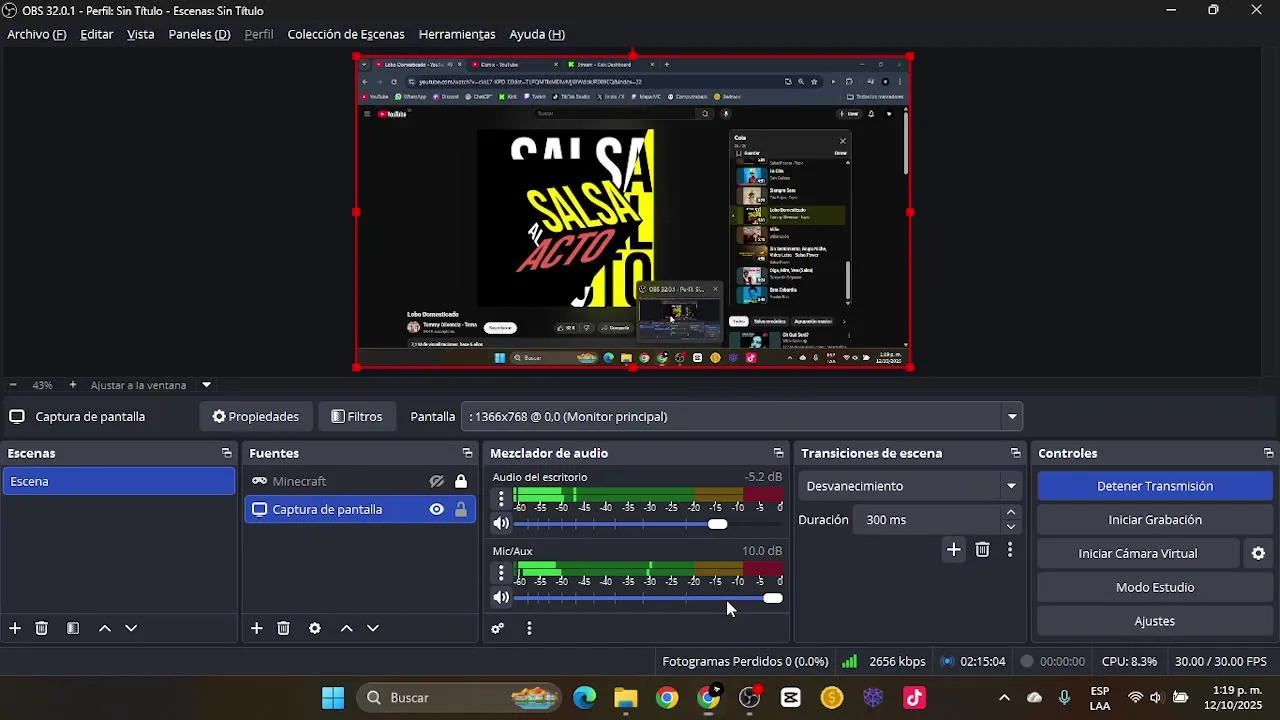
Task: Open Ayuda menu
Action: point(537,34)
